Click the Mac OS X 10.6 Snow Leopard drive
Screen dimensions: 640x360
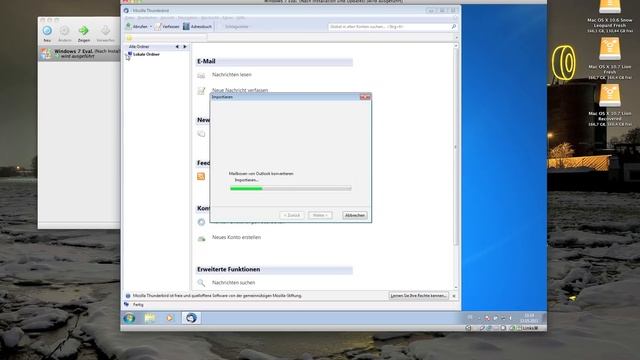coord(609,17)
